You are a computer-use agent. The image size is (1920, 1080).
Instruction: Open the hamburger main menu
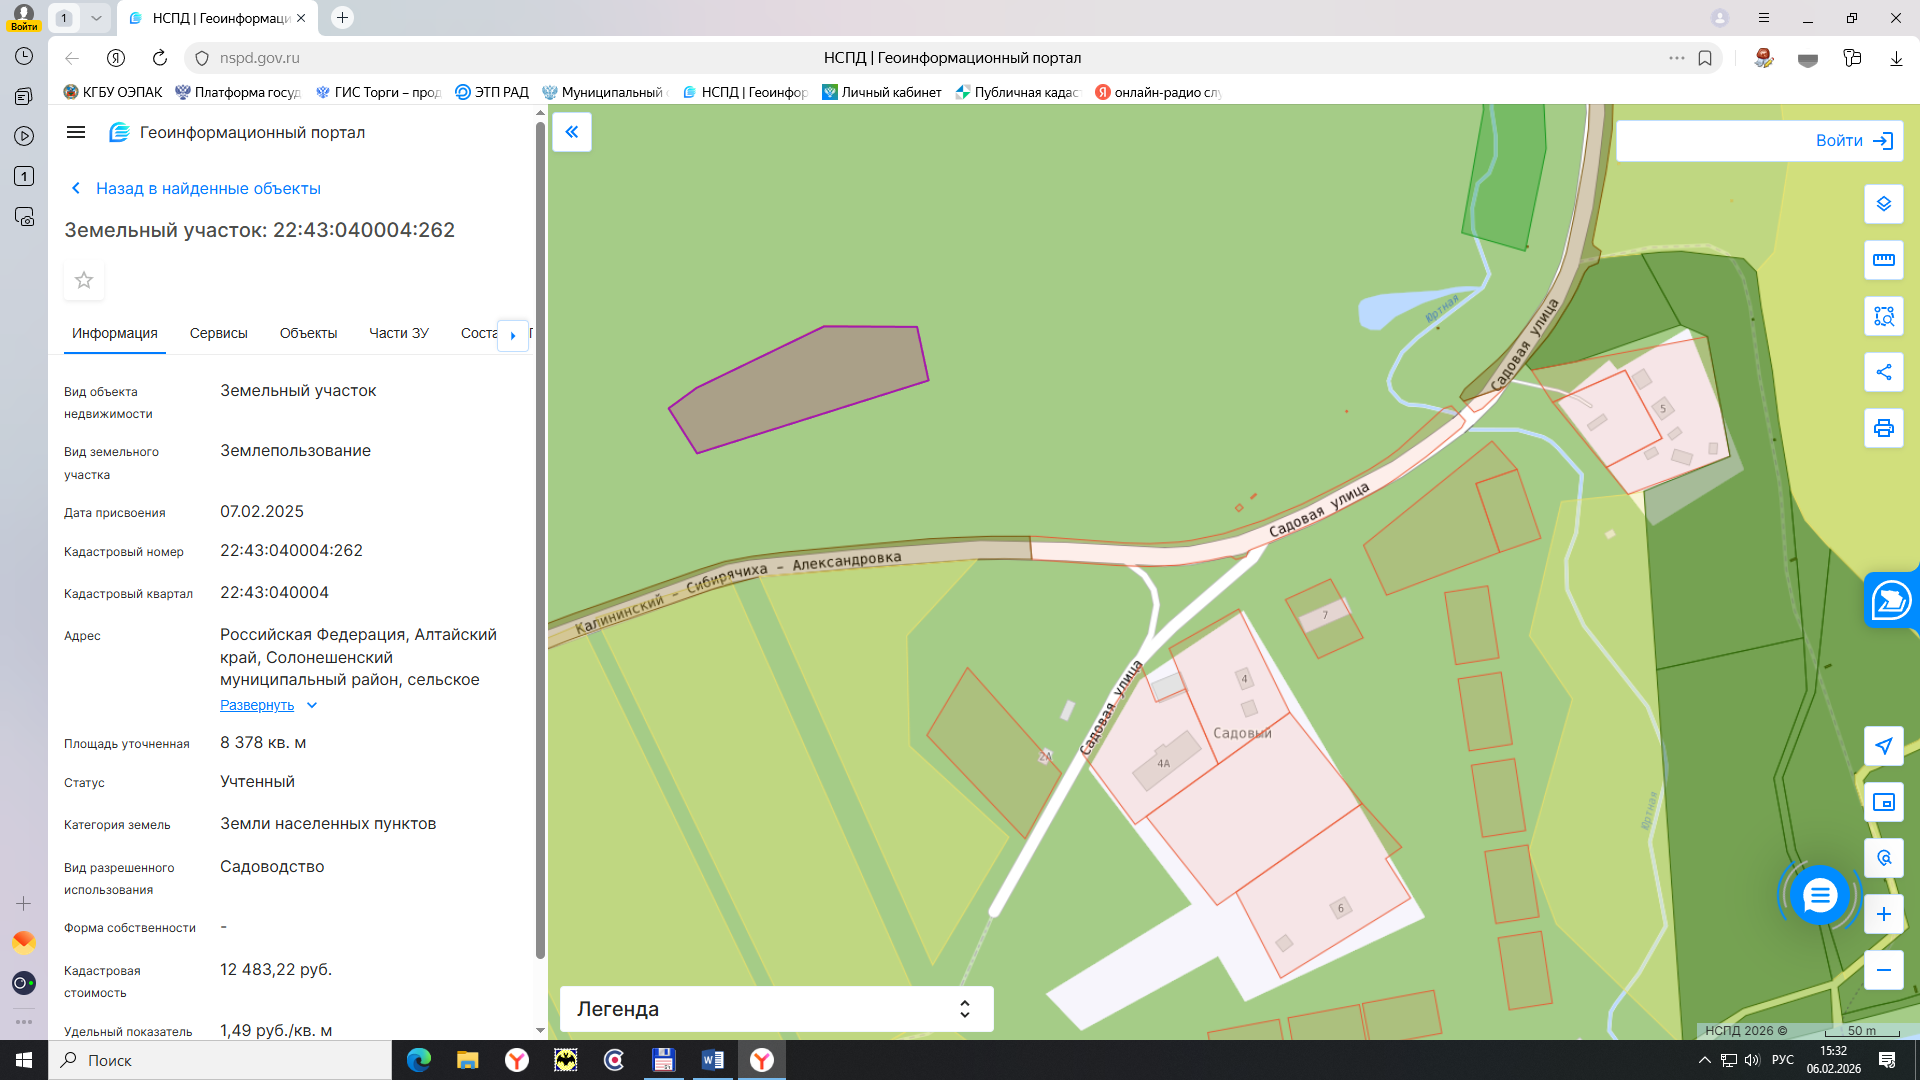tap(76, 132)
